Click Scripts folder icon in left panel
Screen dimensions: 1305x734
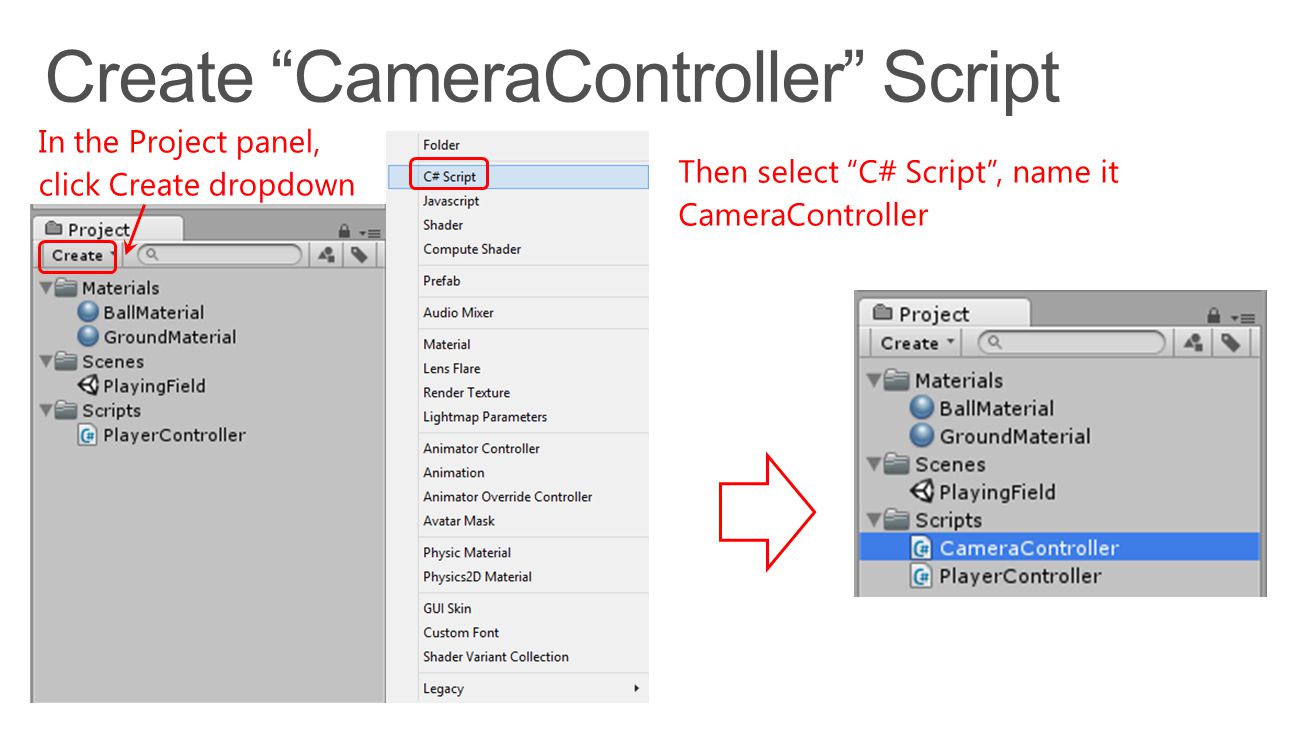tap(66, 411)
